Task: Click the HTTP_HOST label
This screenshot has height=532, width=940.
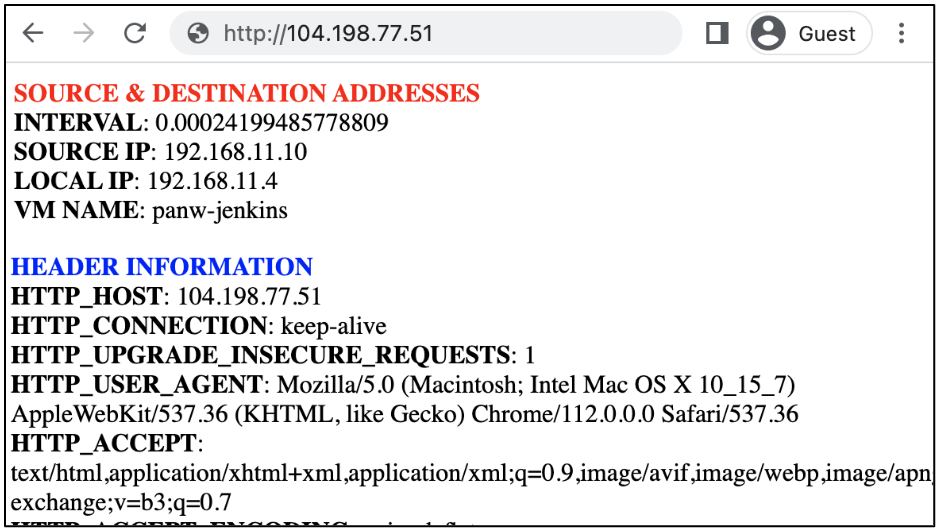Action: point(87,297)
